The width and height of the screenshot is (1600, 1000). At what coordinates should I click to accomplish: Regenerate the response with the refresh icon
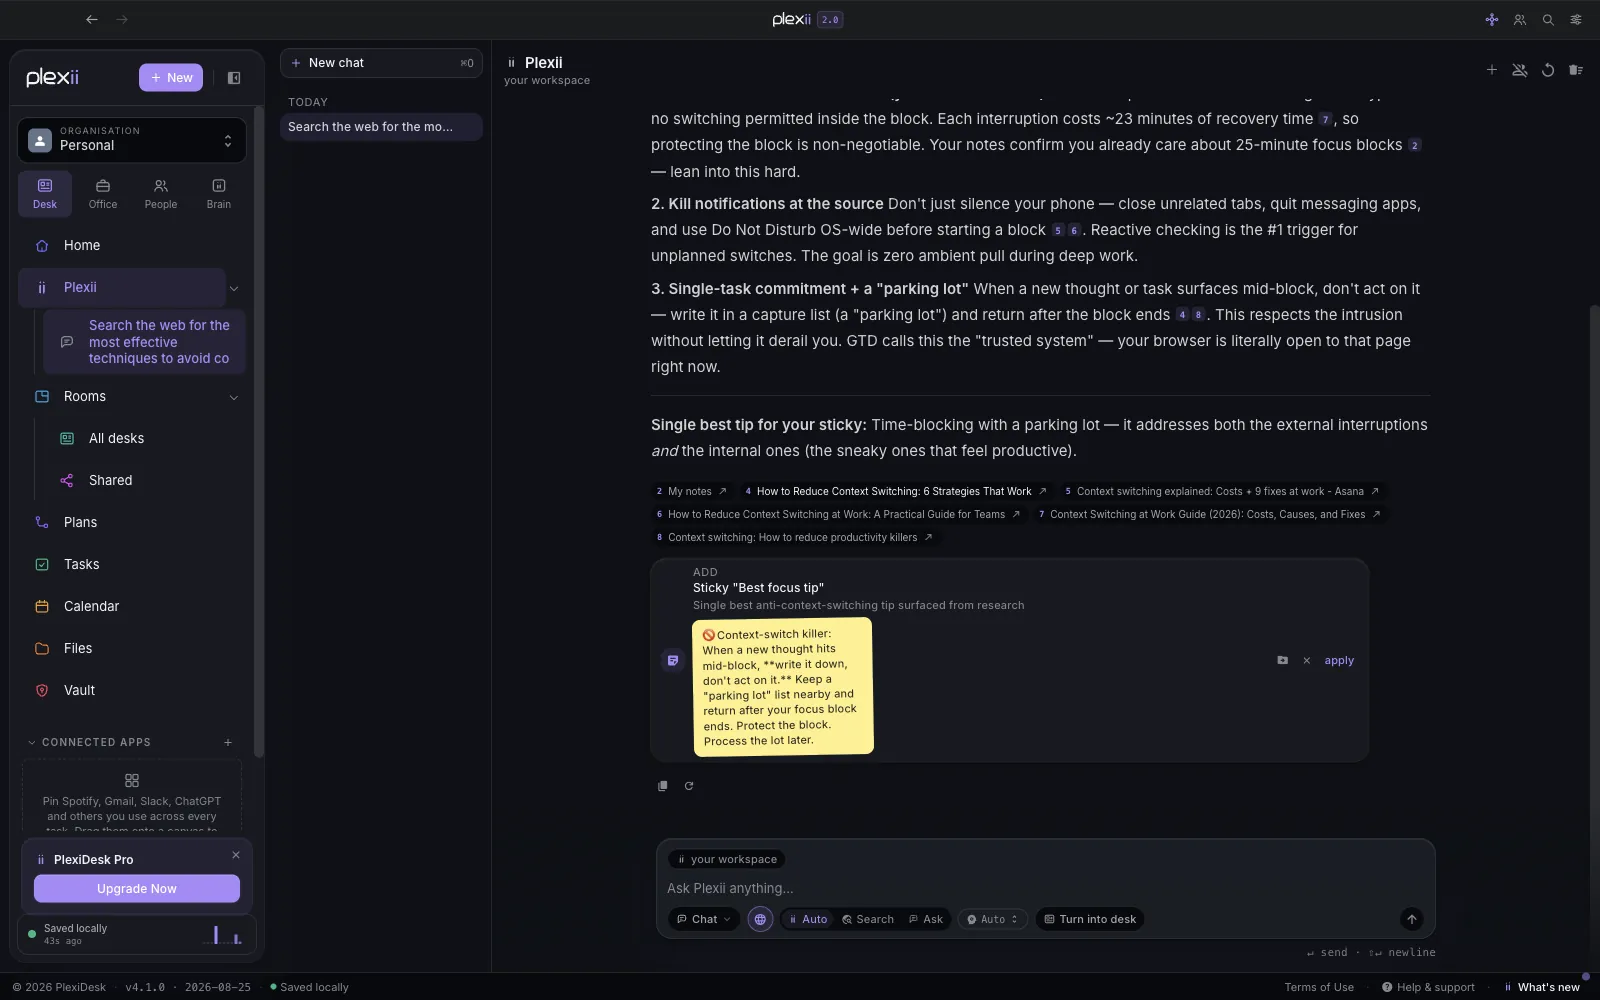coord(689,786)
